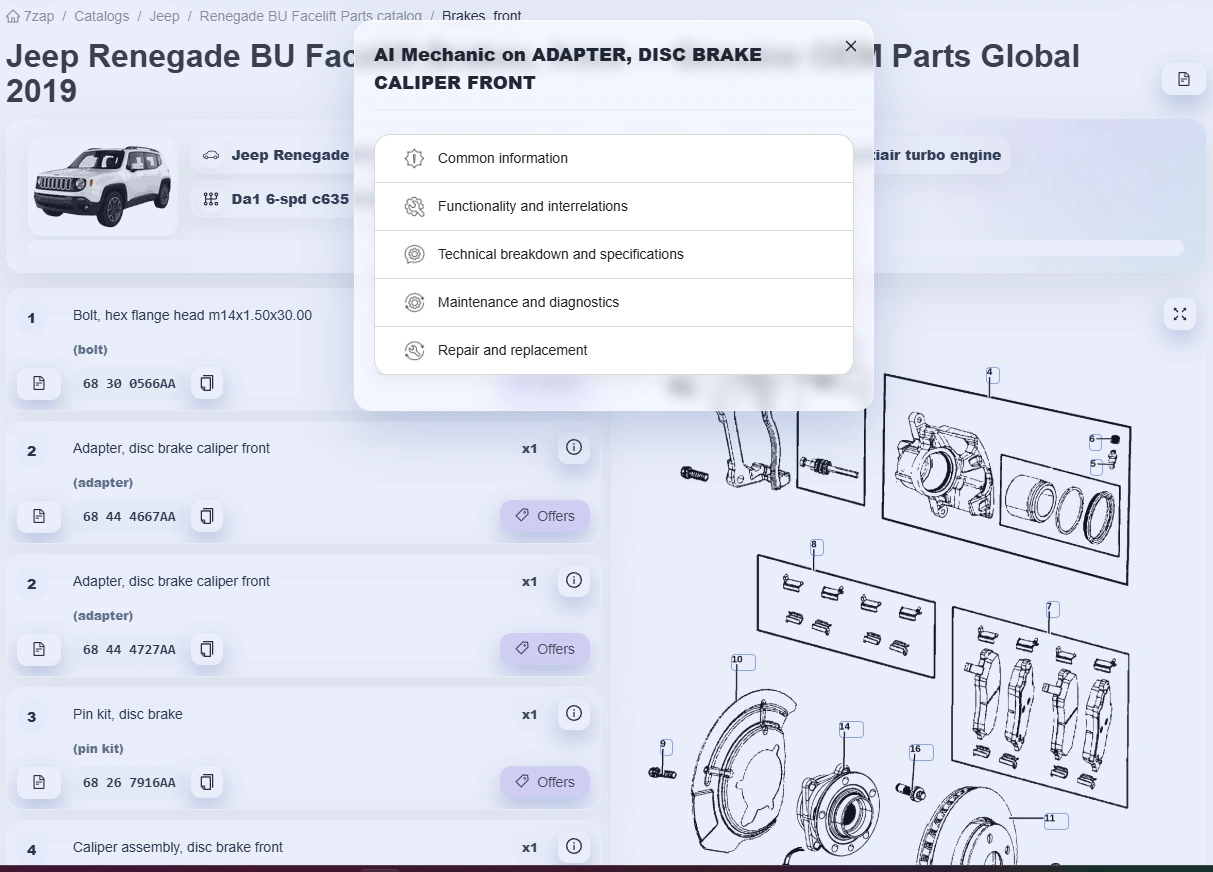This screenshot has height=872, width=1213.
Task: Close the AI Mechanic dialog
Action: click(x=851, y=46)
